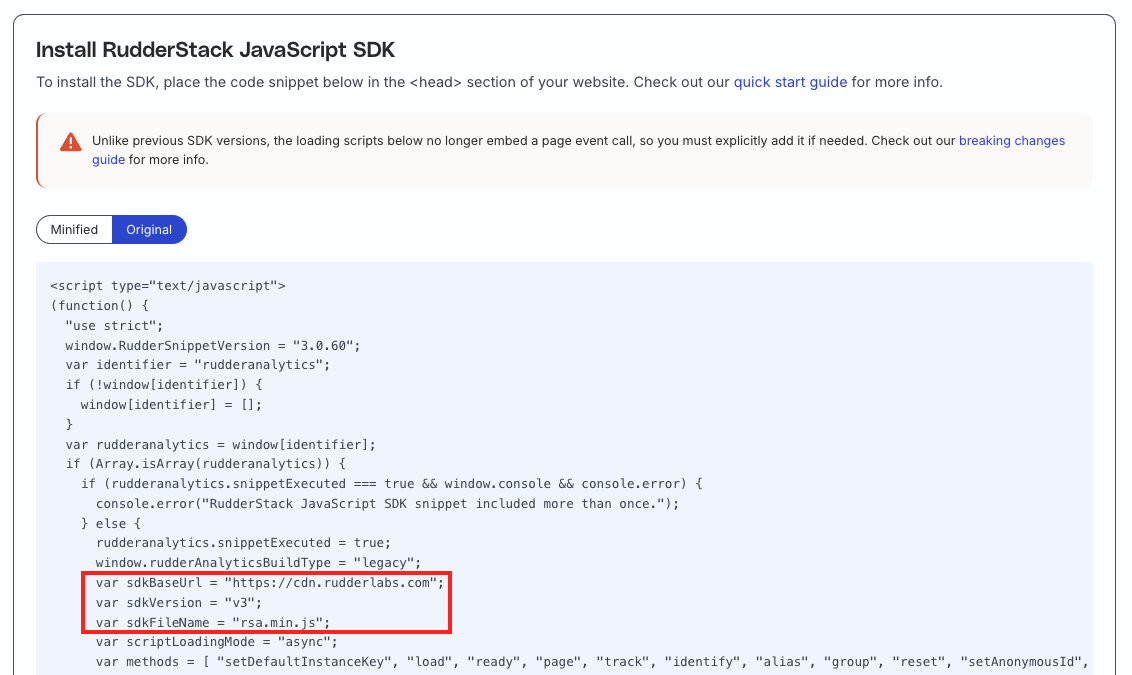Open the breaking changes guide link

click(1011, 141)
